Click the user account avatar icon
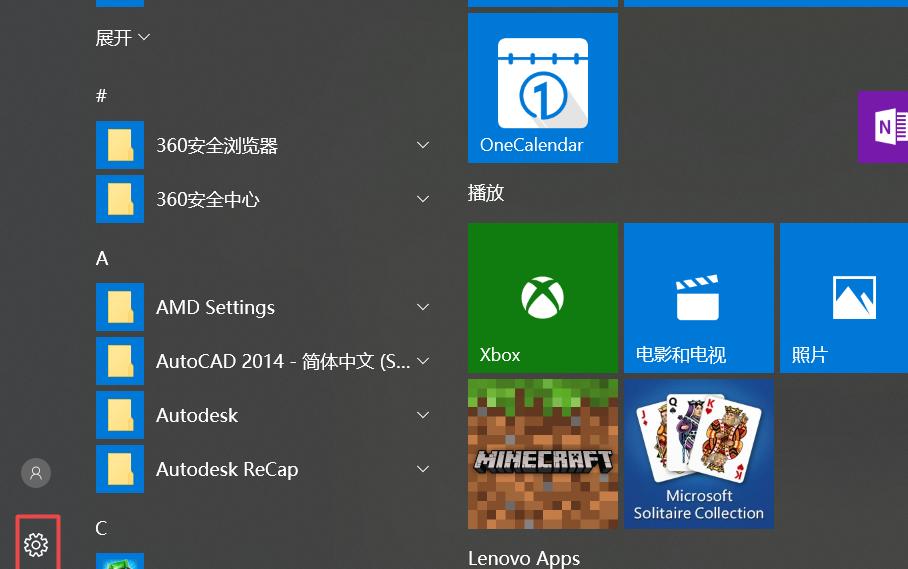 click(36, 473)
